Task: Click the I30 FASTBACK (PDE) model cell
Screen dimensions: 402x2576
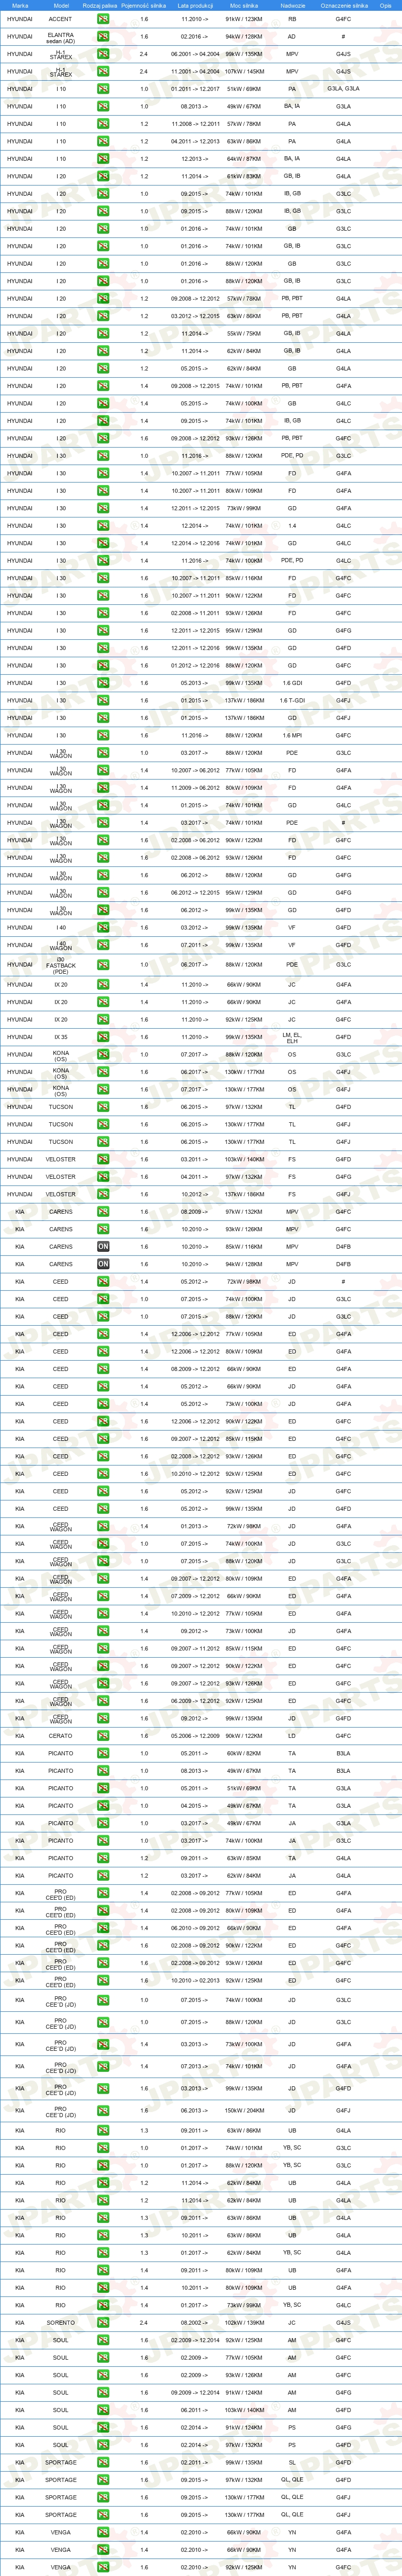Action: [61, 965]
